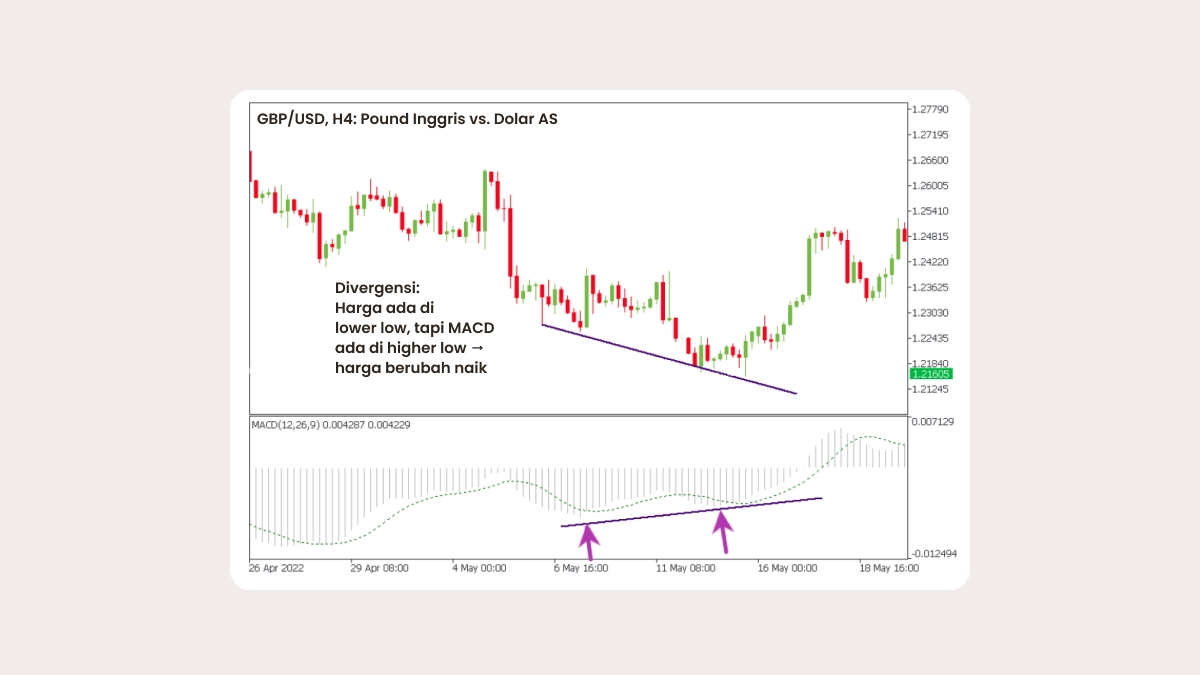Select the 11 May 08:00 time label
The width and height of the screenshot is (1200, 675).
[687, 568]
